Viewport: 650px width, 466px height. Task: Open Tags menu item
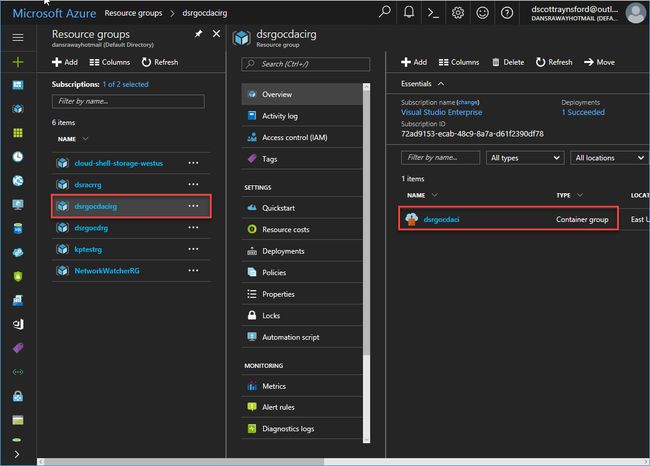302,159
